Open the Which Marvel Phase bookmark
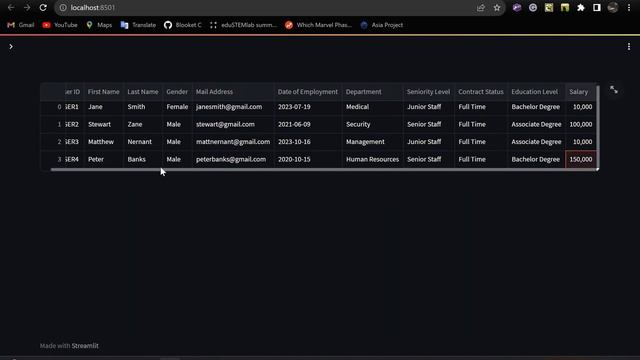Screen dimensions: 640x360 pyautogui.click(x=318, y=25)
